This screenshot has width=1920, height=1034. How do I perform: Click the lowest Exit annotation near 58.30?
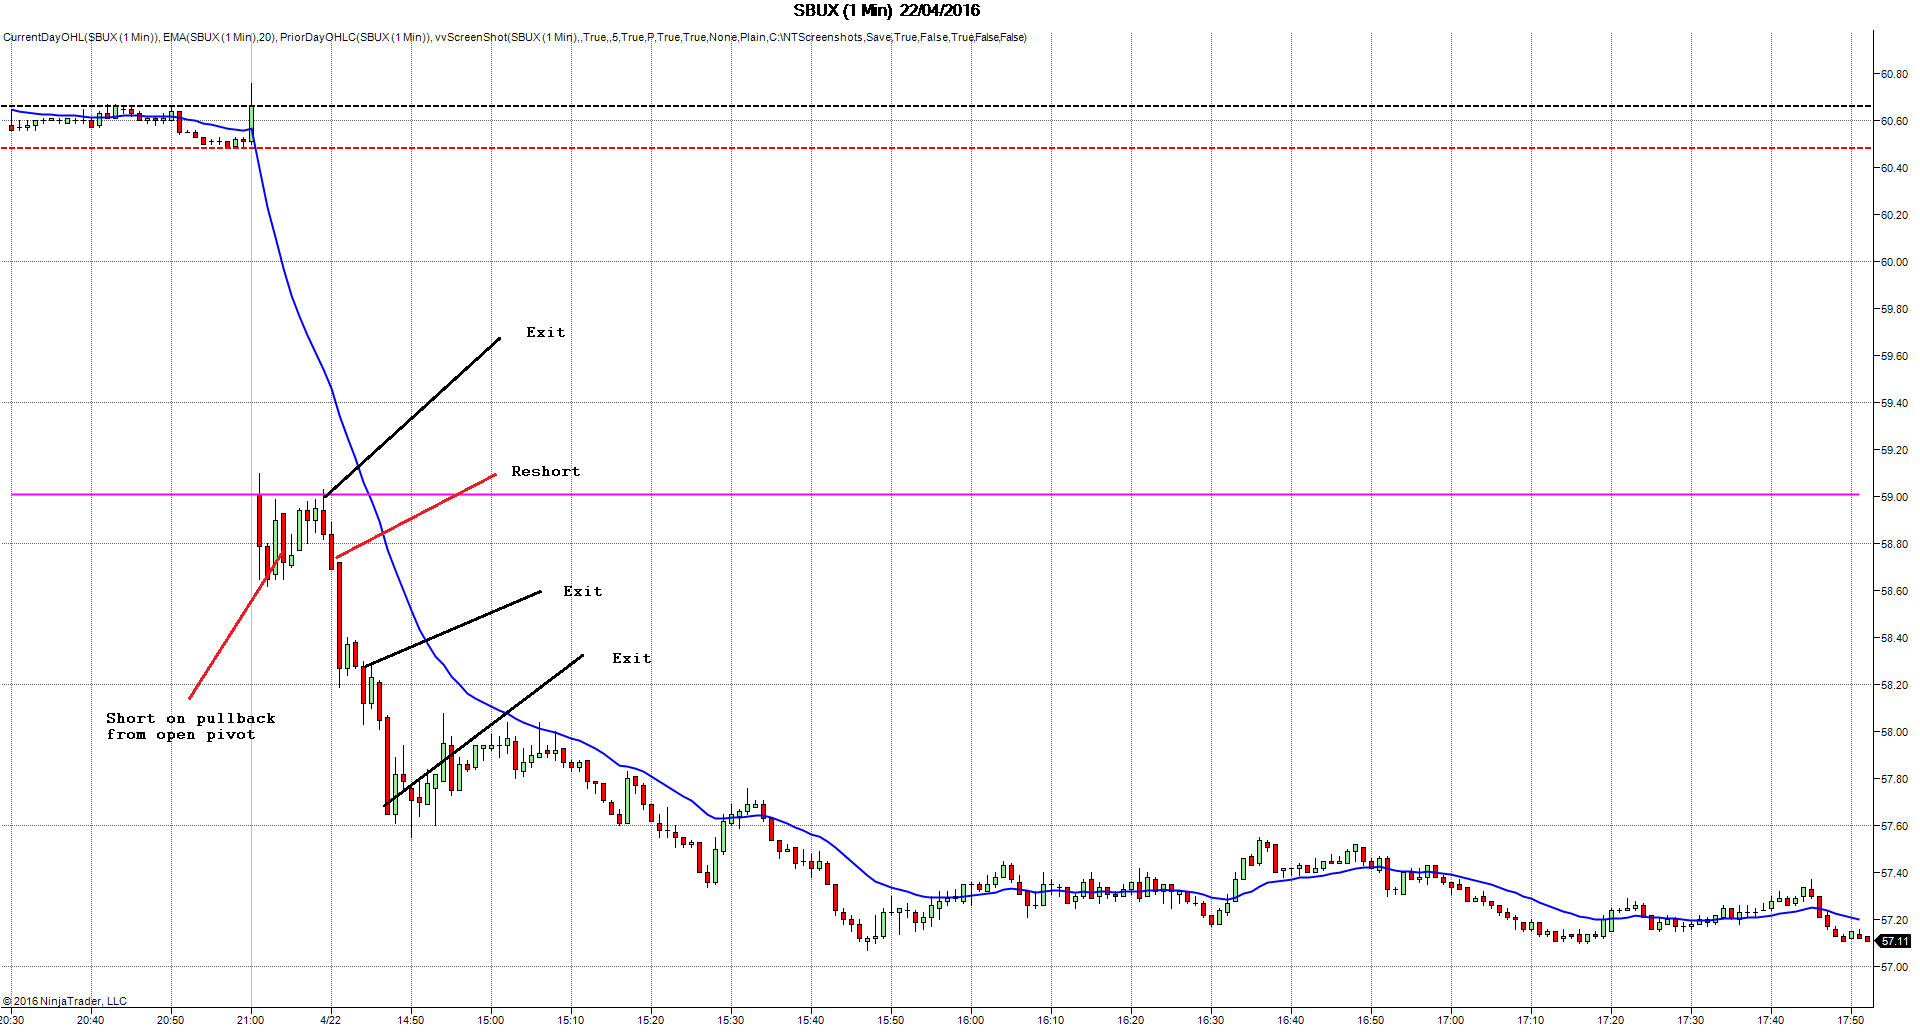[632, 658]
